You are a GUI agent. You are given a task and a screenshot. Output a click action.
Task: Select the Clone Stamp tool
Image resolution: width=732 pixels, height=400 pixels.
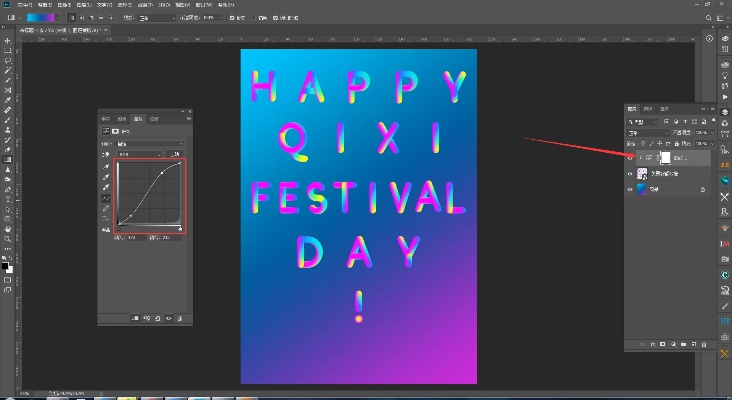7,130
